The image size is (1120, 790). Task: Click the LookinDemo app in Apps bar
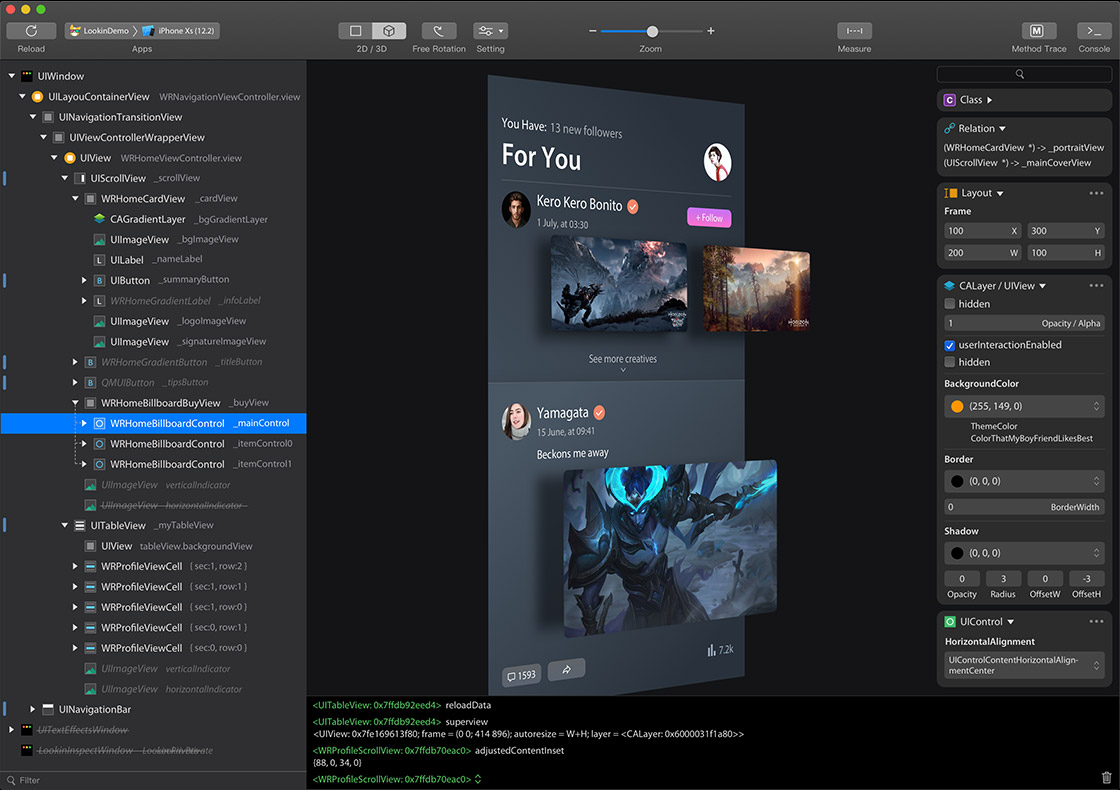pos(100,30)
